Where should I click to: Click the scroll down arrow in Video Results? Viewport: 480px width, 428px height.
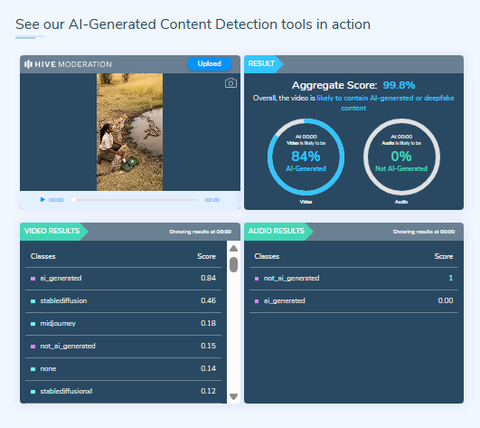point(234,397)
